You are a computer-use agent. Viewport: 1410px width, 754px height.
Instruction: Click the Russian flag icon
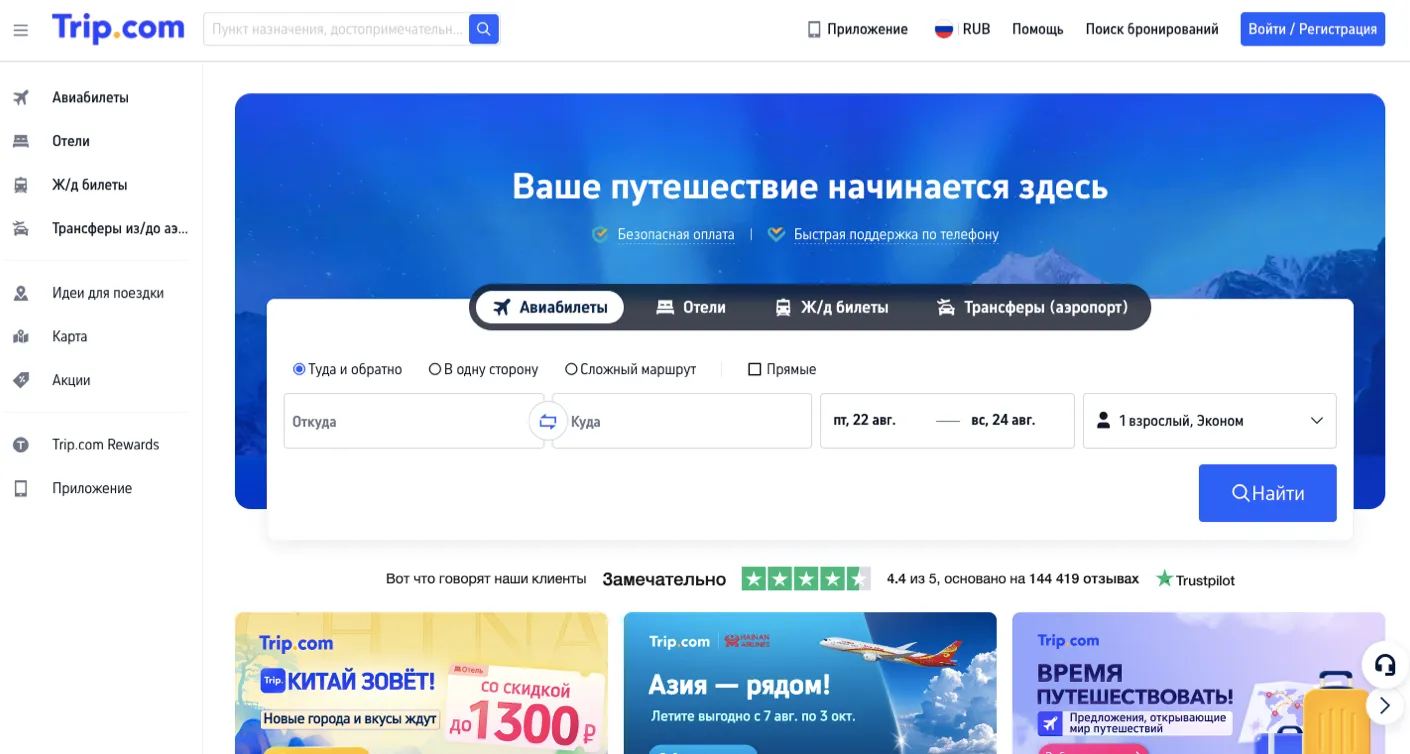(944, 30)
